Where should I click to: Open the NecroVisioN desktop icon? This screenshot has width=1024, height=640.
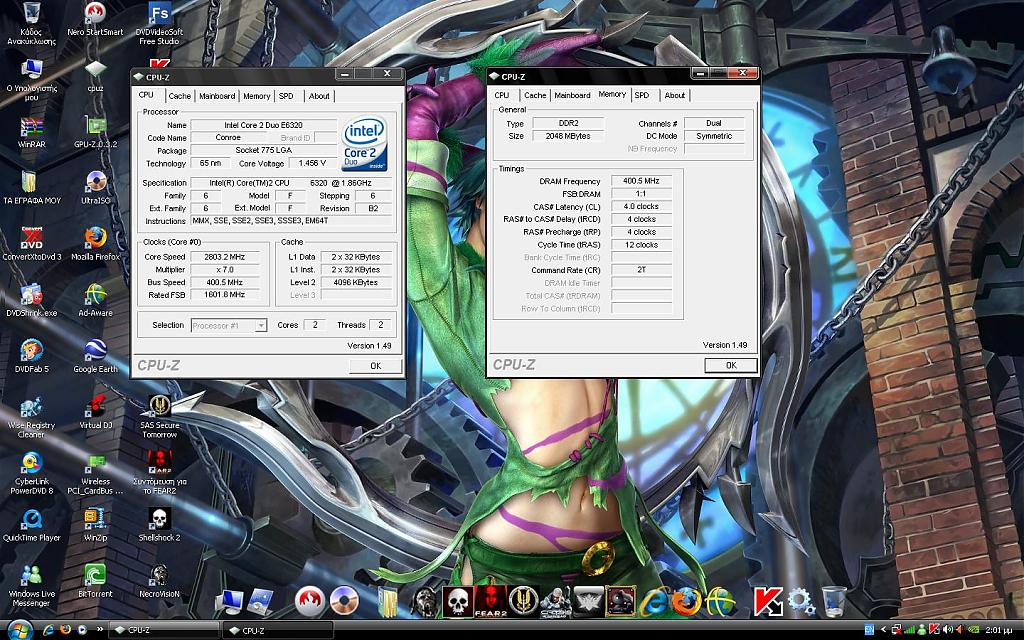tap(159, 581)
